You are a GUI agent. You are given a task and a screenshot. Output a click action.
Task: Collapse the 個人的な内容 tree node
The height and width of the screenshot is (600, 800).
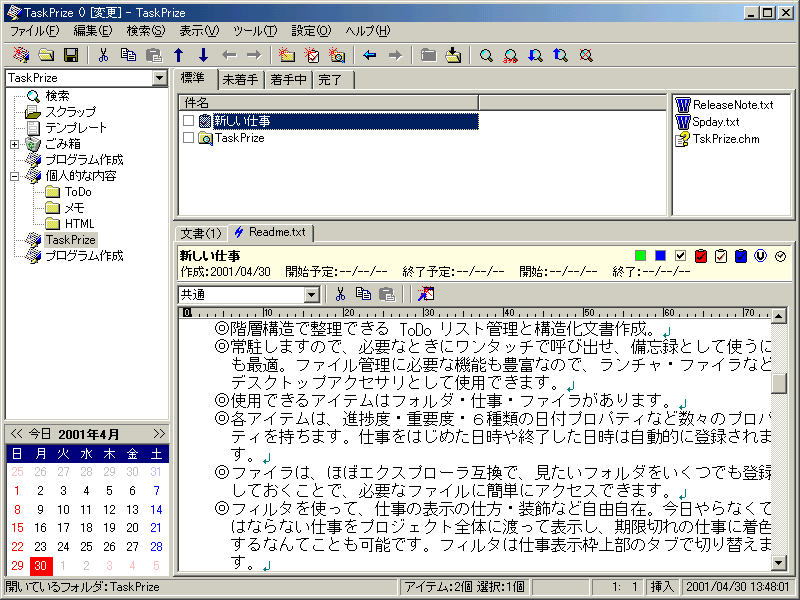click(14, 177)
